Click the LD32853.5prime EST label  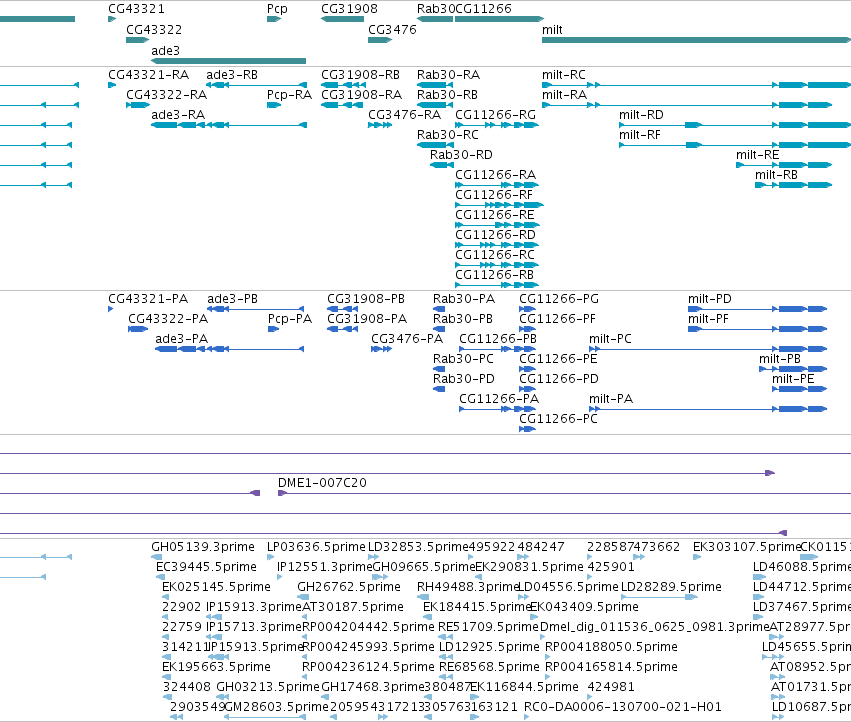pos(418,547)
